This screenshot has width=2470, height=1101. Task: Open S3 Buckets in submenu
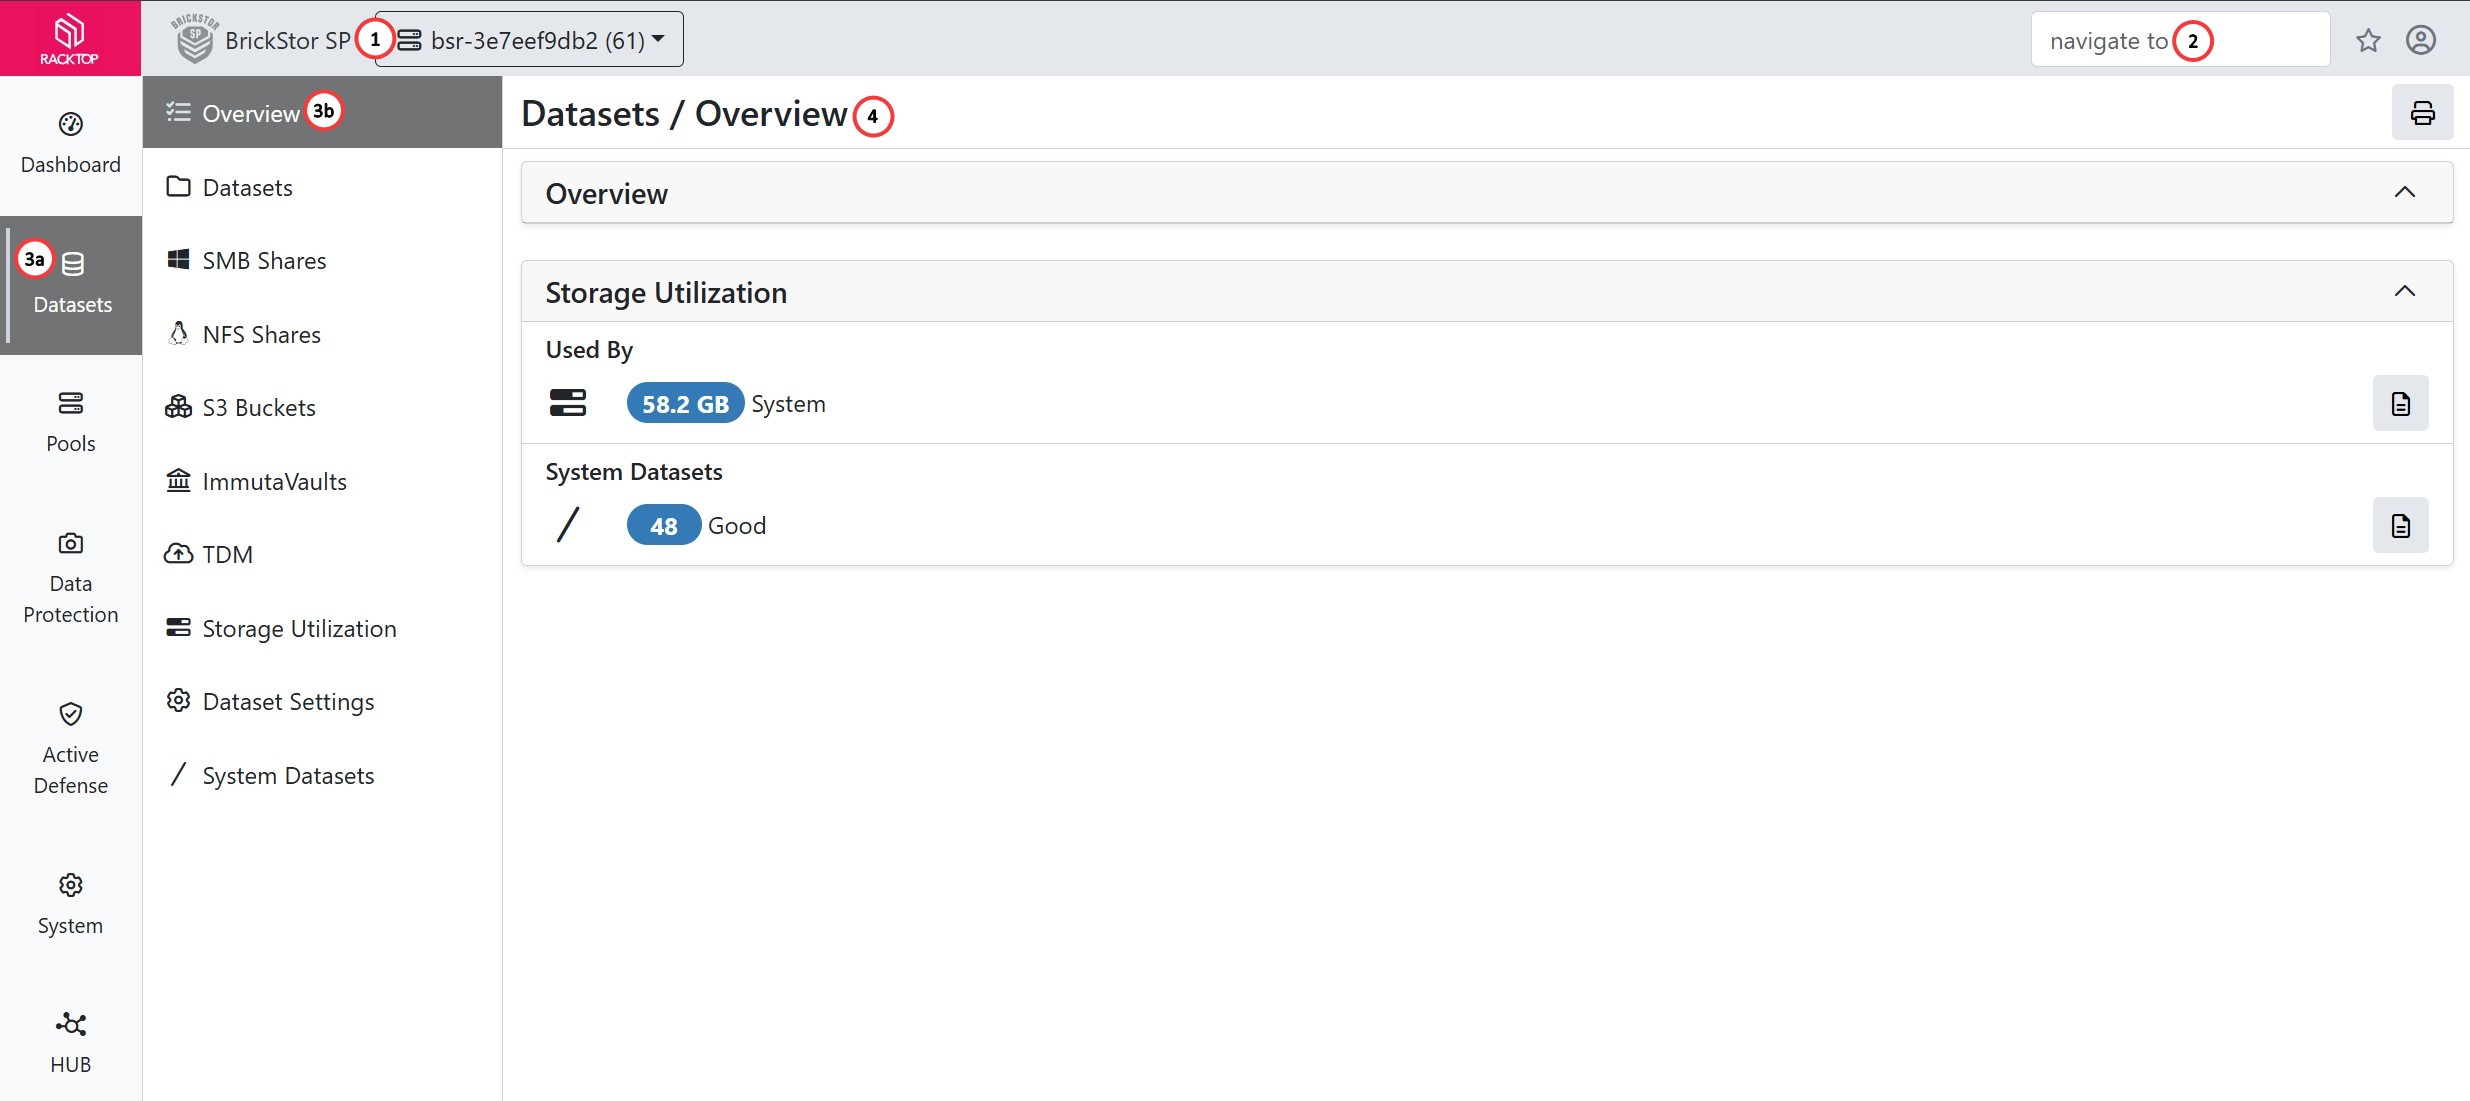[258, 408]
